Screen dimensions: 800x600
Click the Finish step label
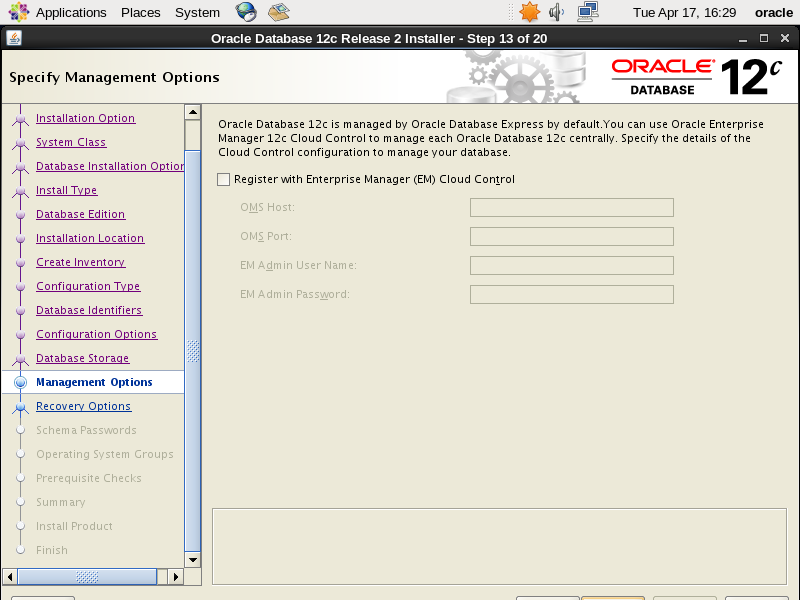click(x=52, y=550)
